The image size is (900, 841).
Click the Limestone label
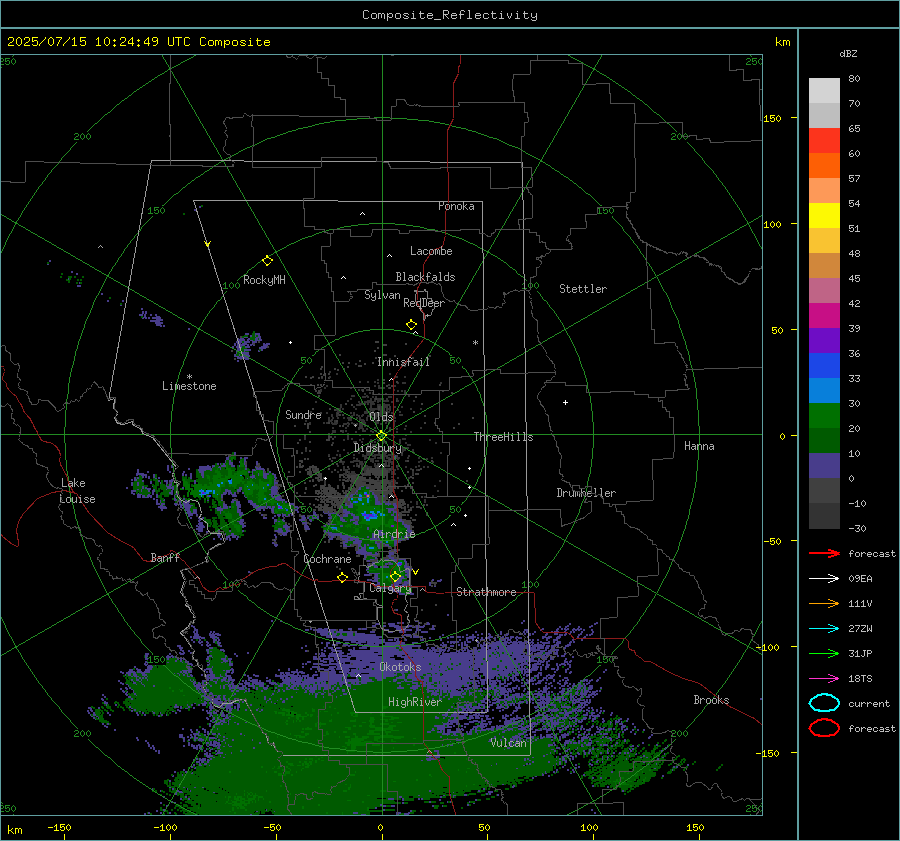[189, 386]
